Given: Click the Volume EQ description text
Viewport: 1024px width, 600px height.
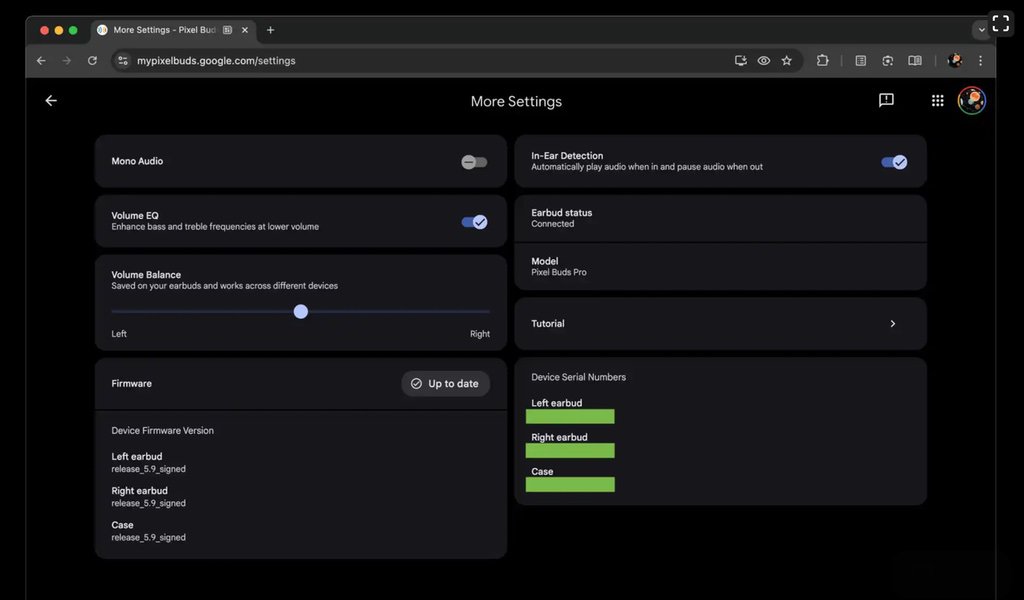Looking at the screenshot, I should point(215,227).
